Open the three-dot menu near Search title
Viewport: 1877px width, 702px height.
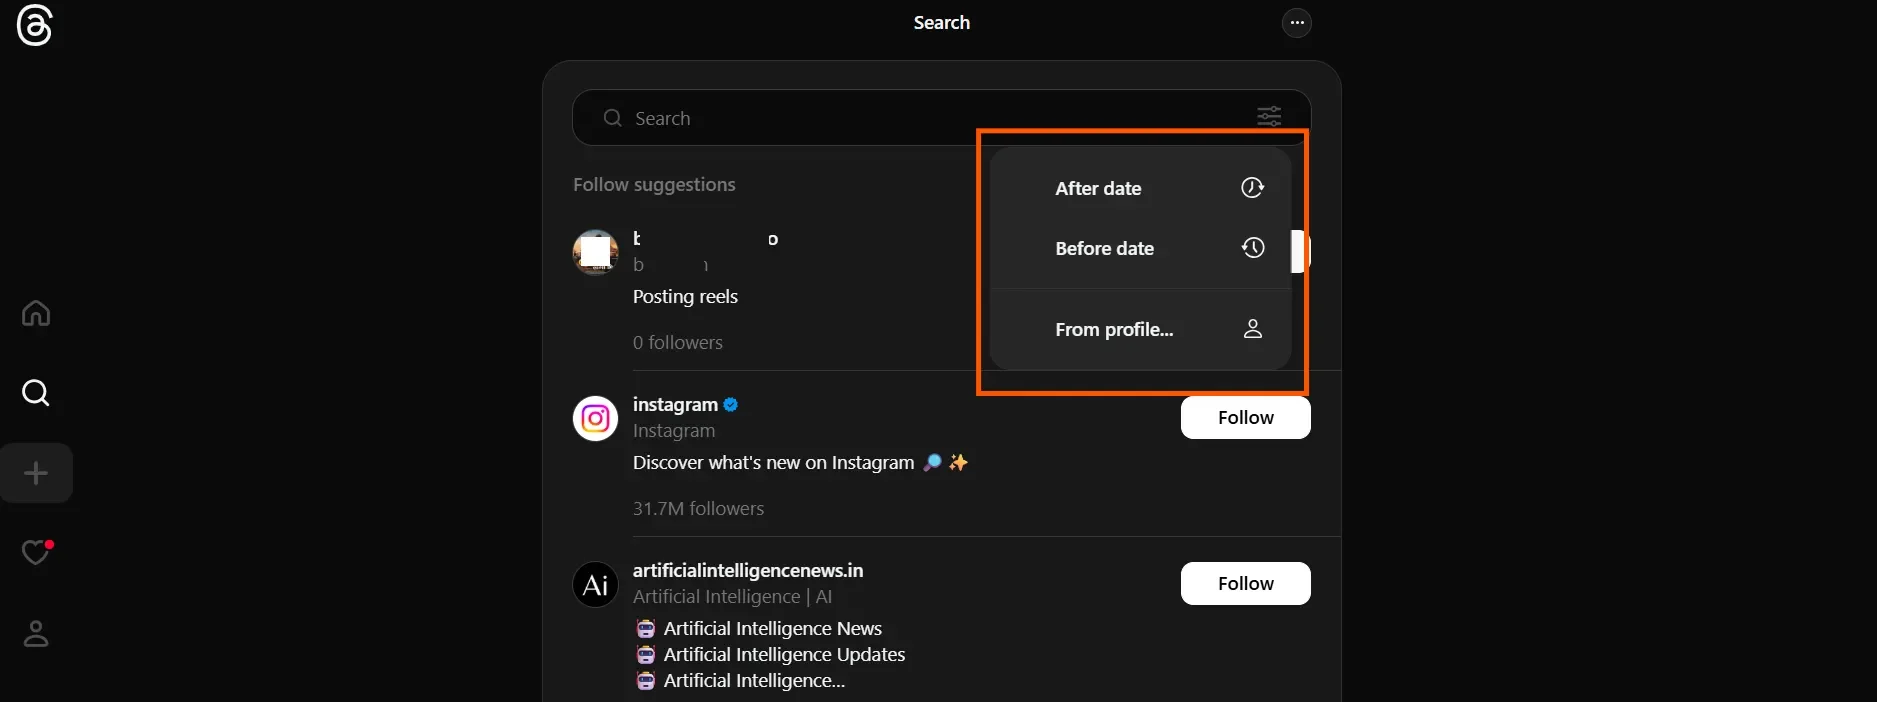pyautogui.click(x=1296, y=22)
